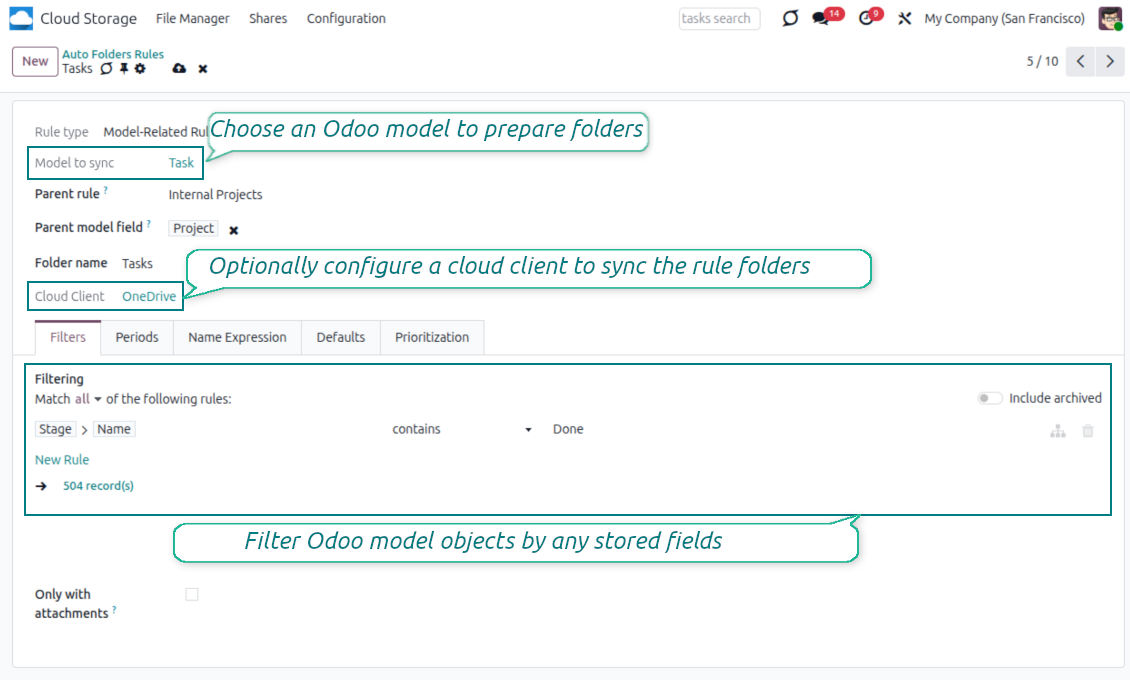Open the Name Expression tab

[x=237, y=338]
